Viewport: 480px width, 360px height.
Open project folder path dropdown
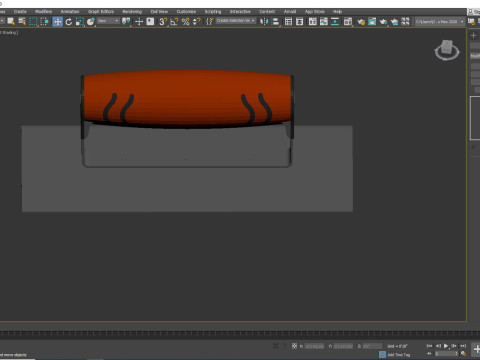tap(440, 21)
